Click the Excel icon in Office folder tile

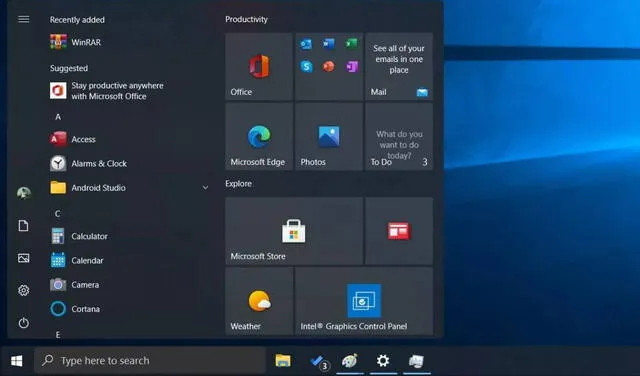(352, 44)
